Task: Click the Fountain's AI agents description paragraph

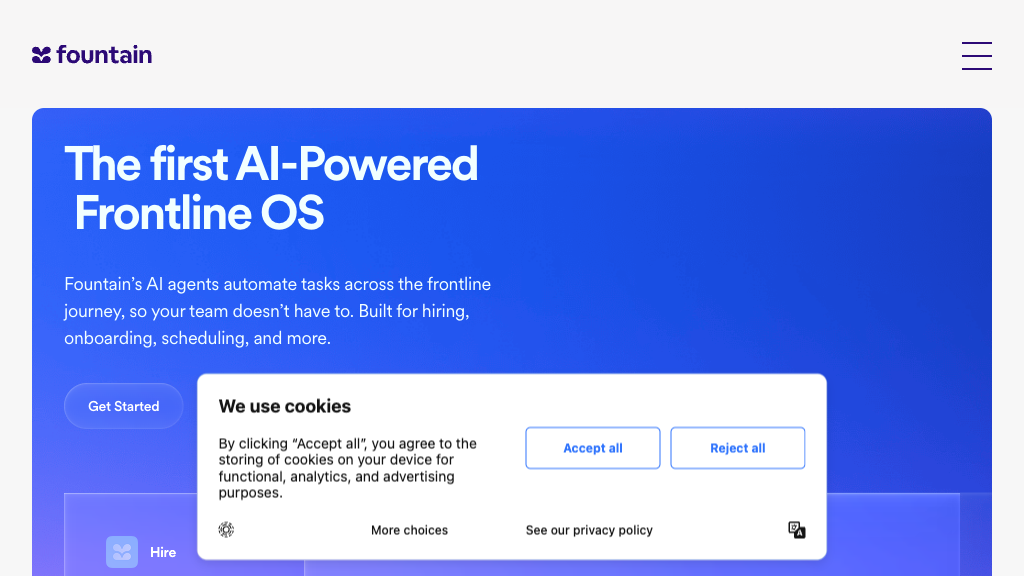Action: 277,311
